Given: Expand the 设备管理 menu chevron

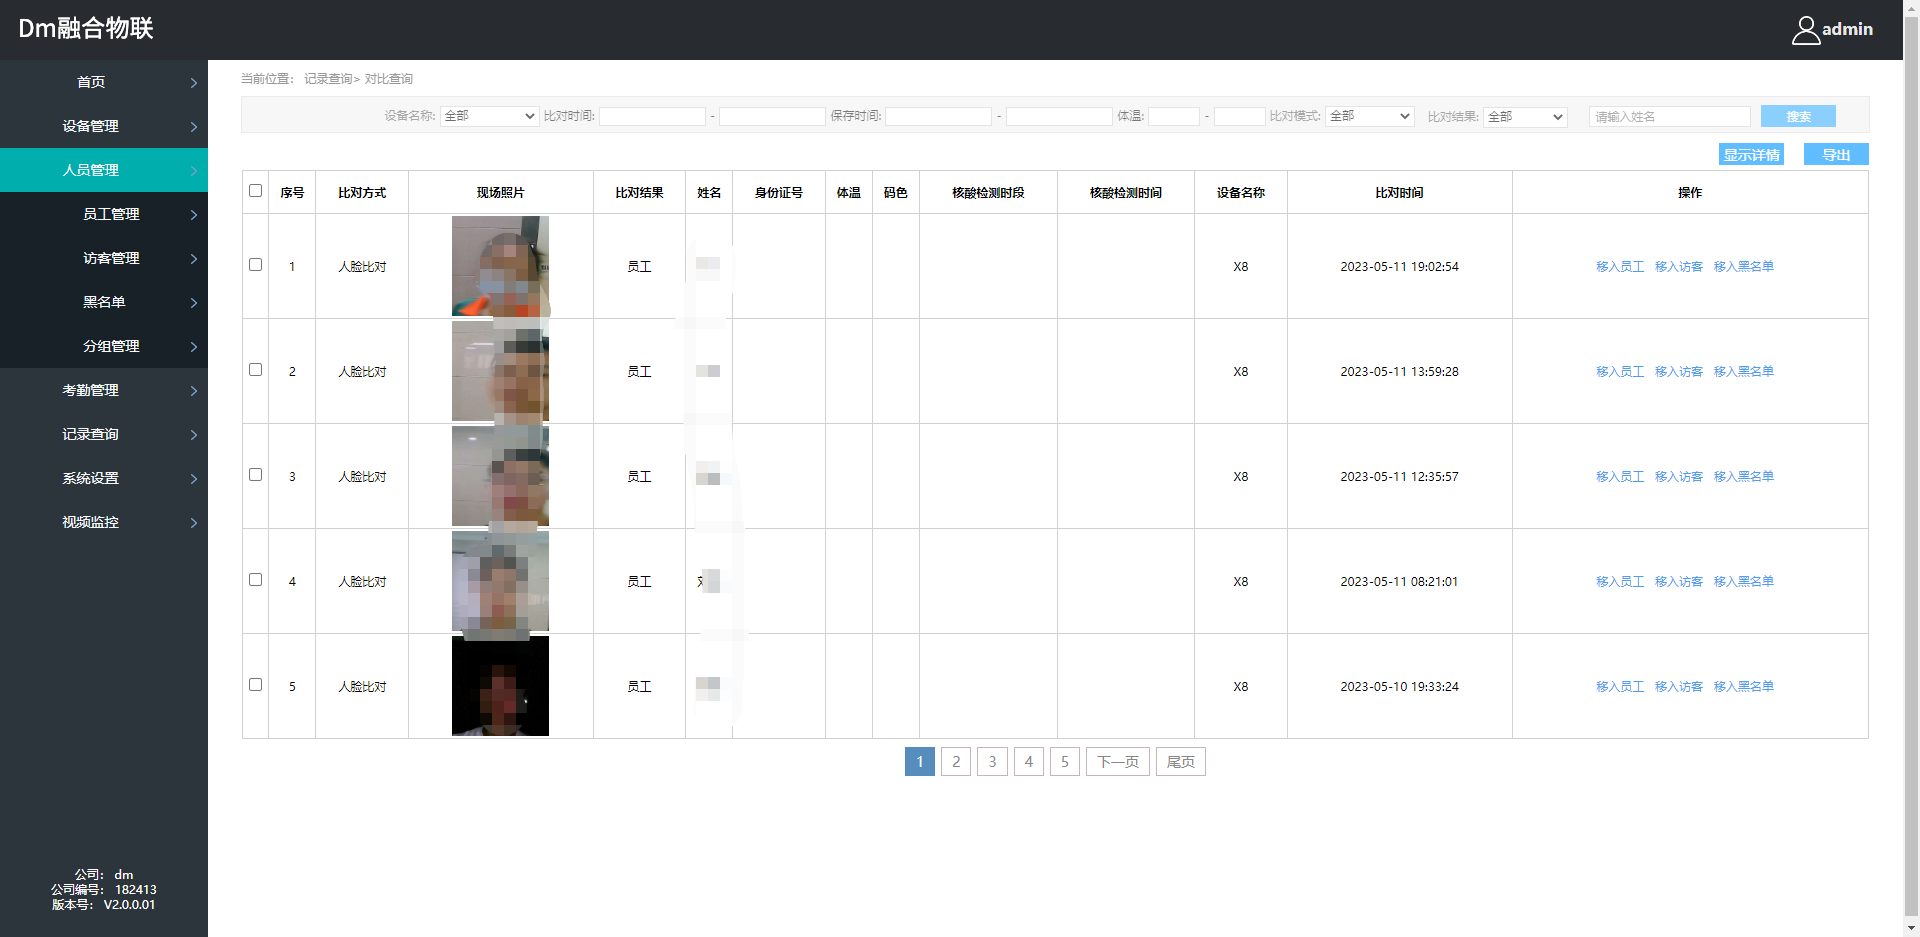Looking at the screenshot, I should pyautogui.click(x=194, y=127).
